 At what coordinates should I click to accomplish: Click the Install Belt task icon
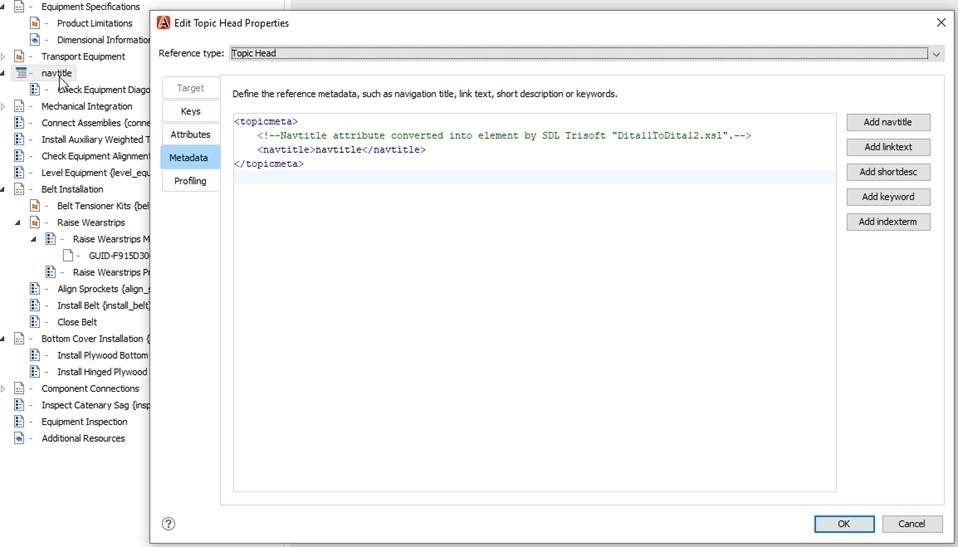tap(35, 305)
